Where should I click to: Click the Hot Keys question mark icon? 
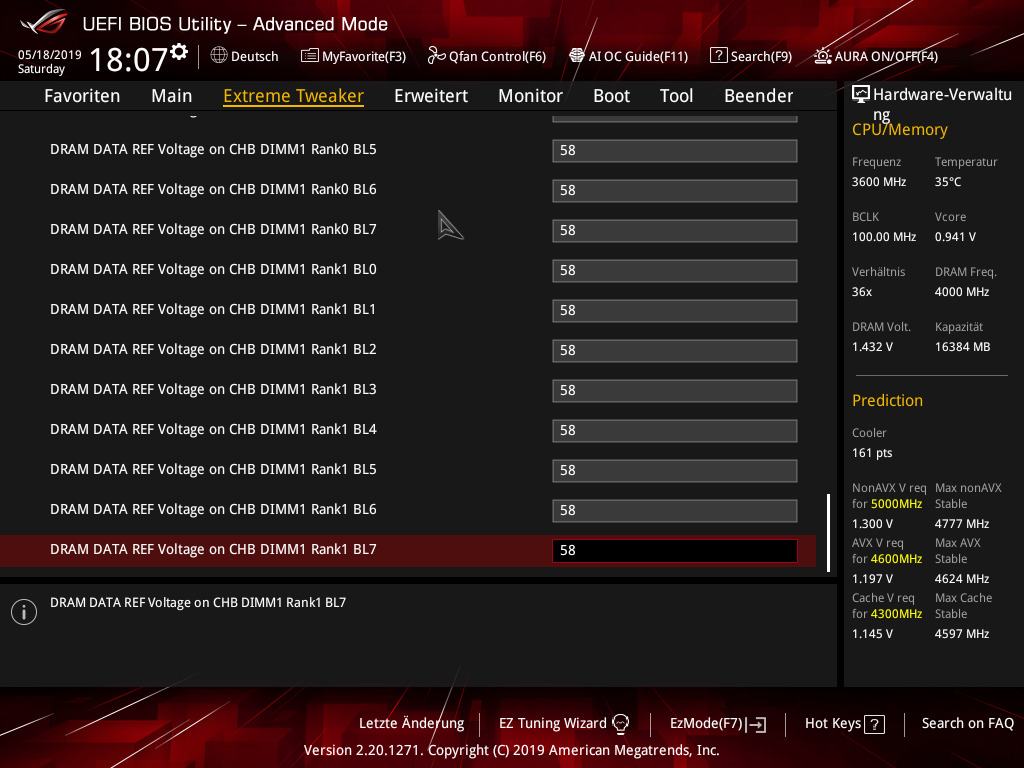tap(874, 724)
